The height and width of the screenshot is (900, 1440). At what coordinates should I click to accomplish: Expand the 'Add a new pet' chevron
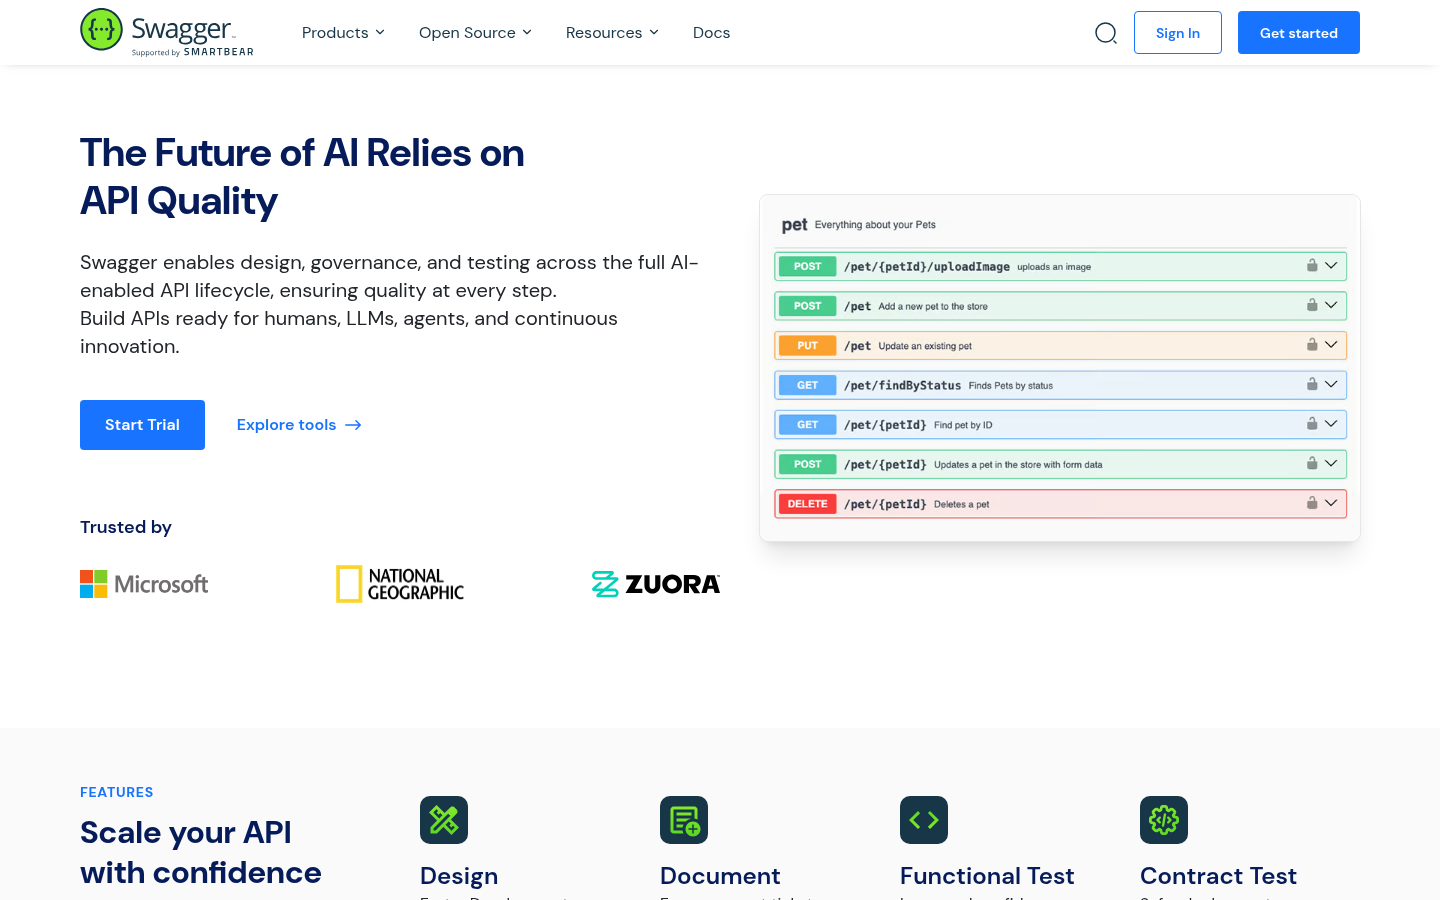[1331, 305]
